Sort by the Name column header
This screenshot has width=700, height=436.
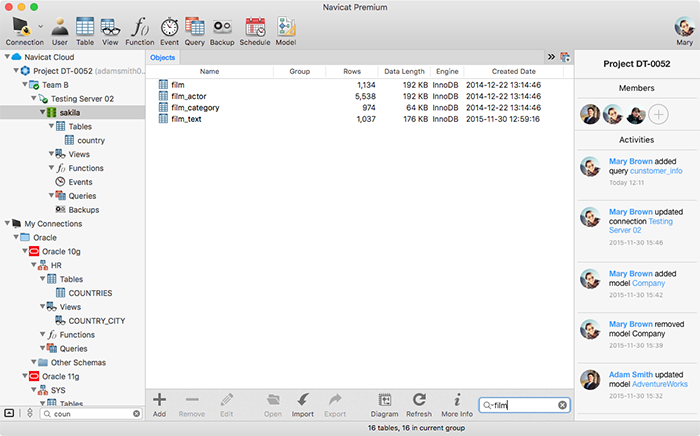pos(209,71)
